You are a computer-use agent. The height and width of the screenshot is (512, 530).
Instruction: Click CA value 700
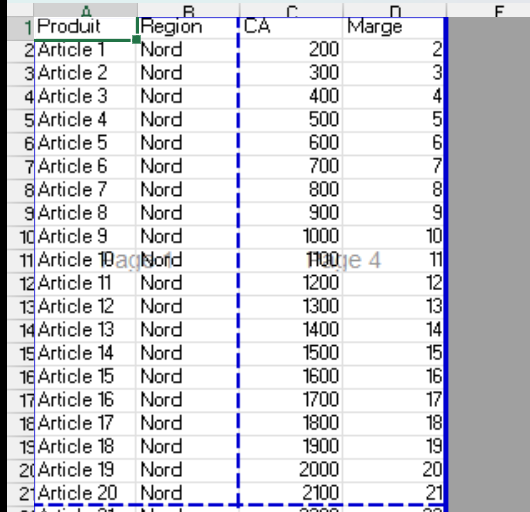tap(291, 167)
